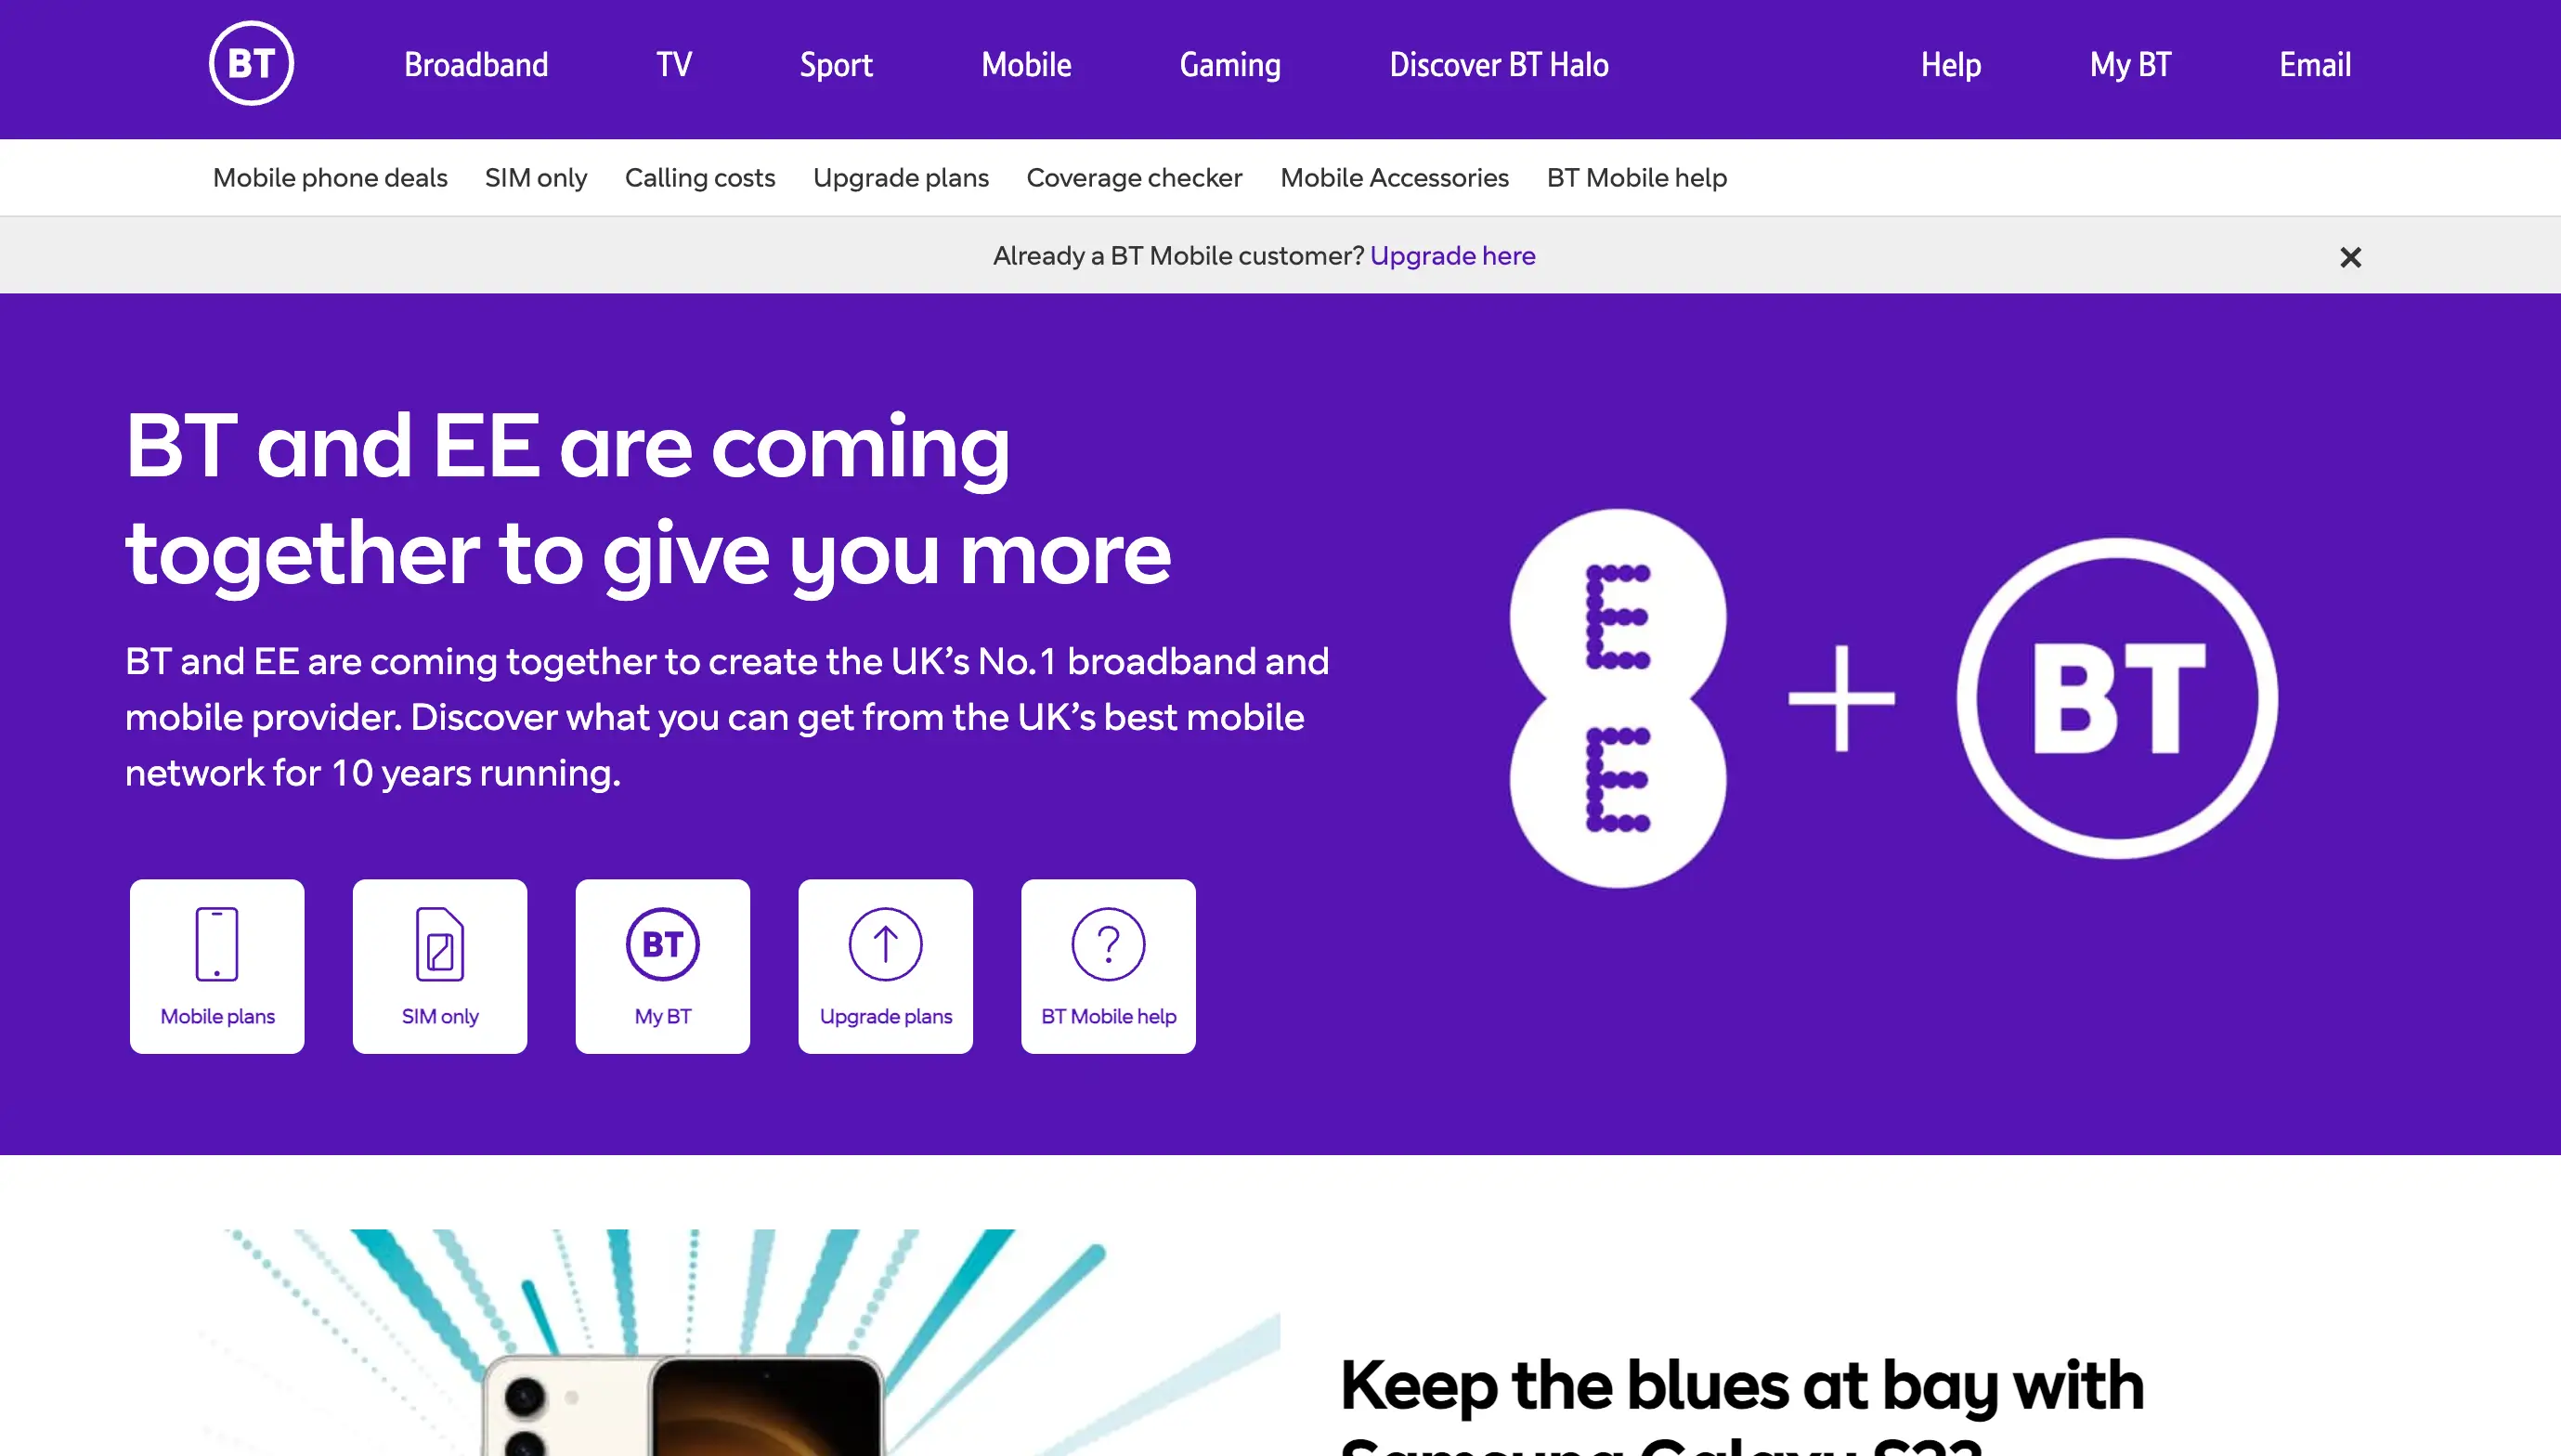Open the TV navigation item
2561x1456 pixels.
[674, 65]
